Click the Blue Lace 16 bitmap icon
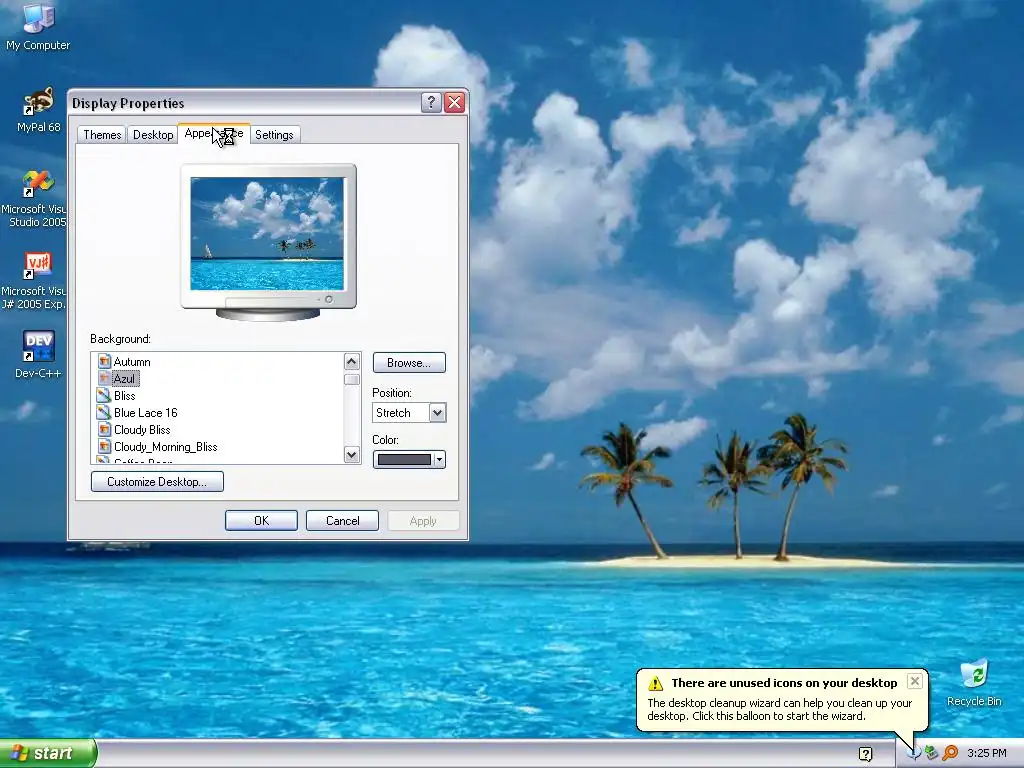Screen dimensions: 1024x768 point(104,412)
